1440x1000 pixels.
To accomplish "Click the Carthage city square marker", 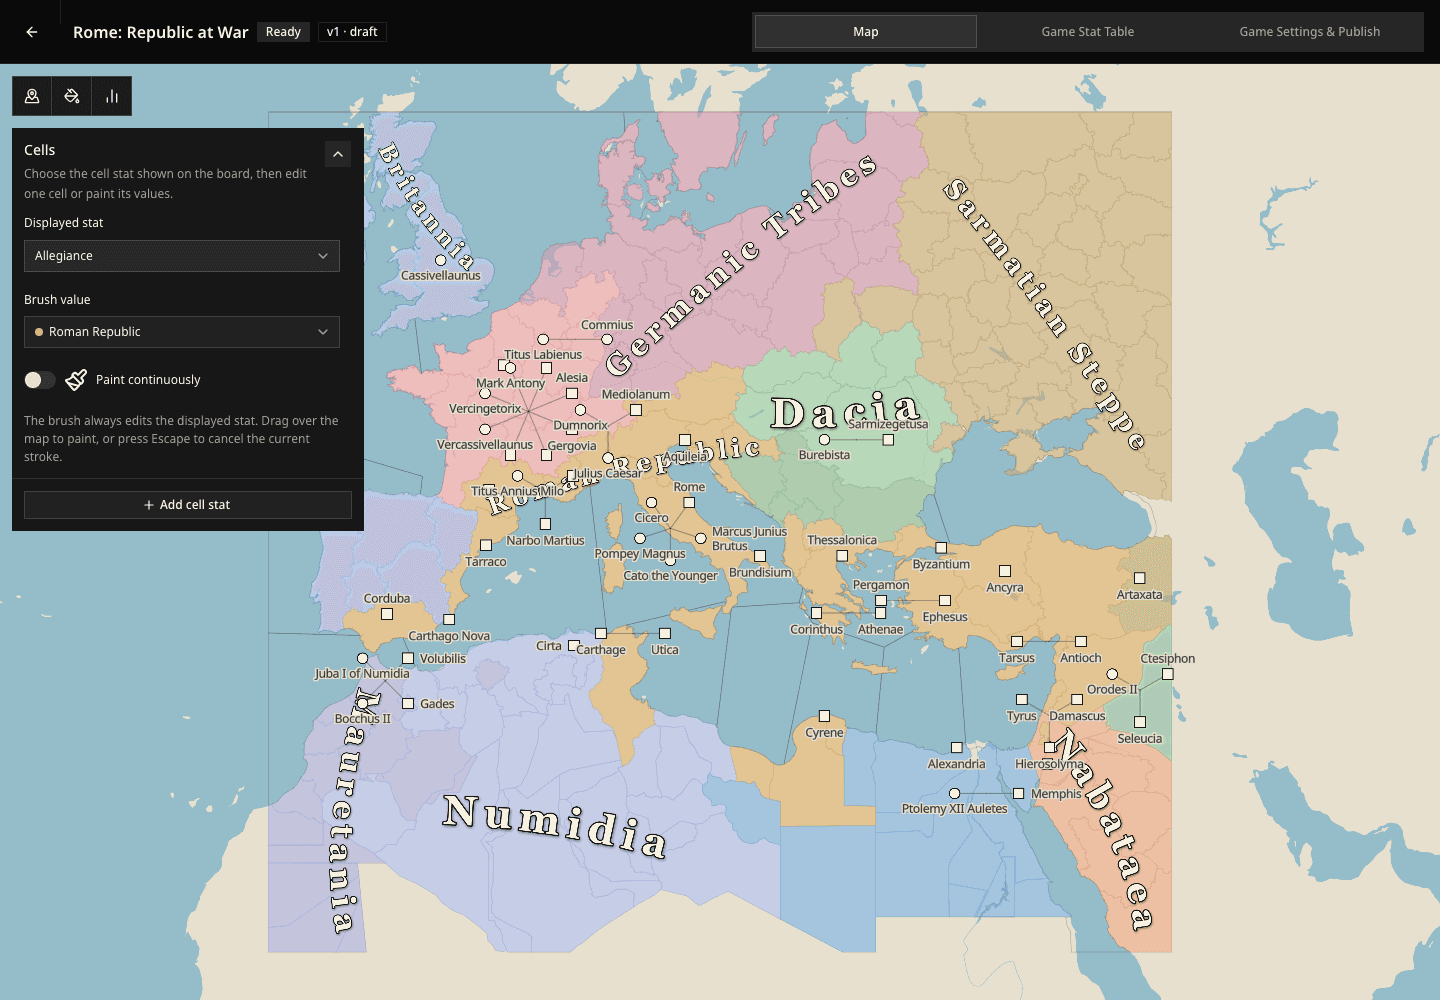I will pyautogui.click(x=601, y=633).
